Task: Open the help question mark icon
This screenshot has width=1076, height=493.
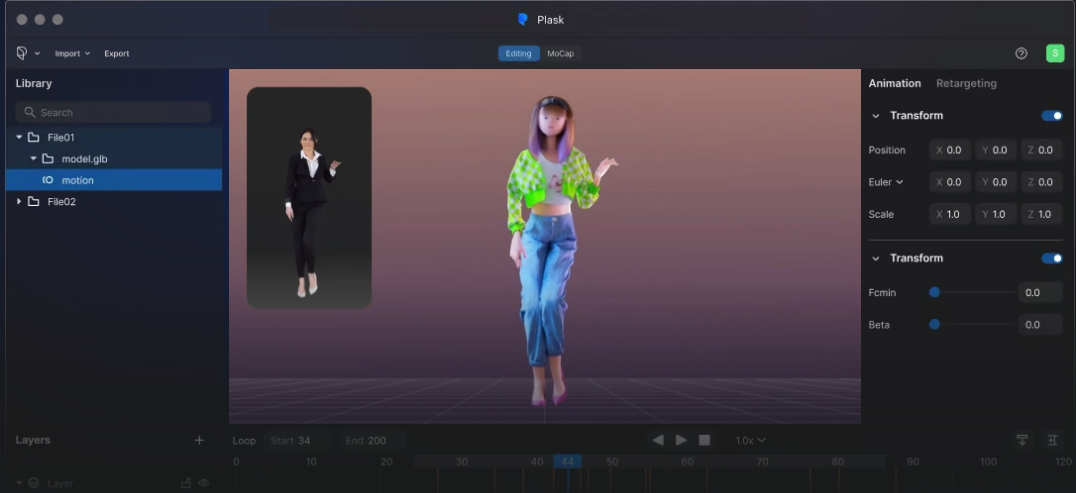Action: (x=1021, y=53)
